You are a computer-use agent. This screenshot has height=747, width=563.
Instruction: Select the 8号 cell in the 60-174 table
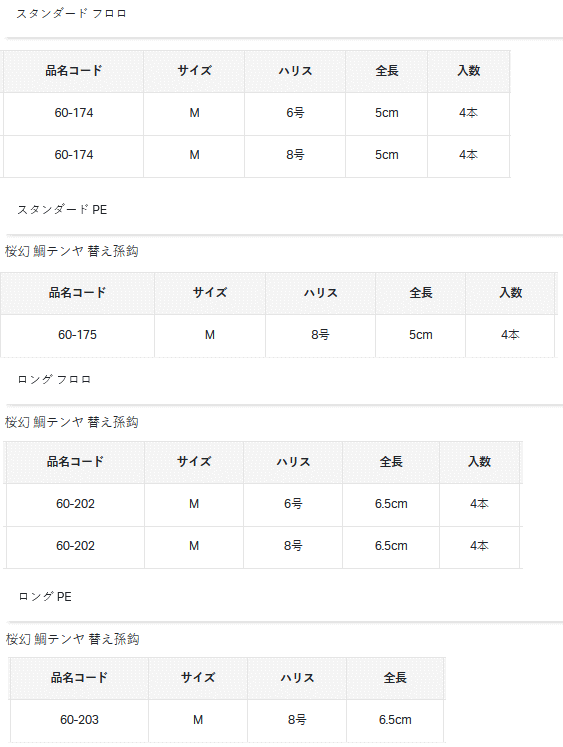[x=295, y=155]
